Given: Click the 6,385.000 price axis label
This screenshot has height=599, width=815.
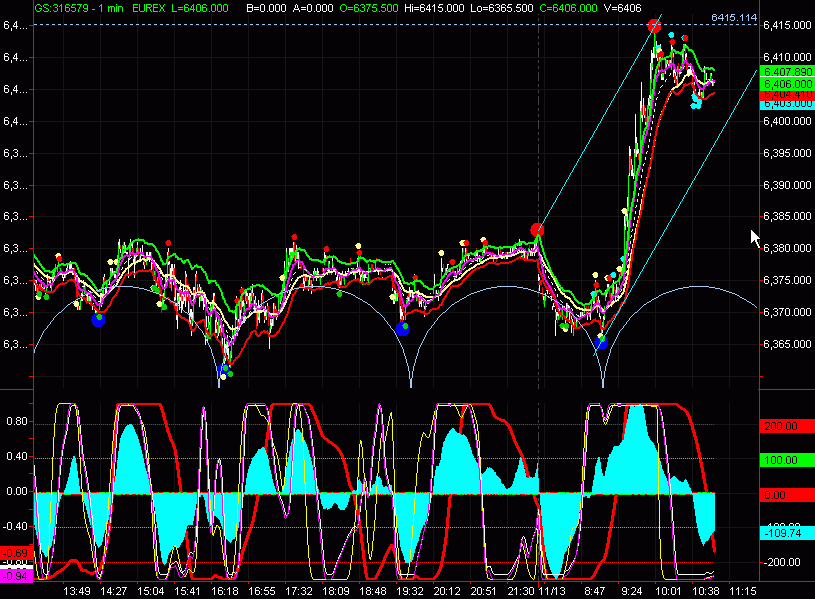Looking at the screenshot, I should 787,216.
